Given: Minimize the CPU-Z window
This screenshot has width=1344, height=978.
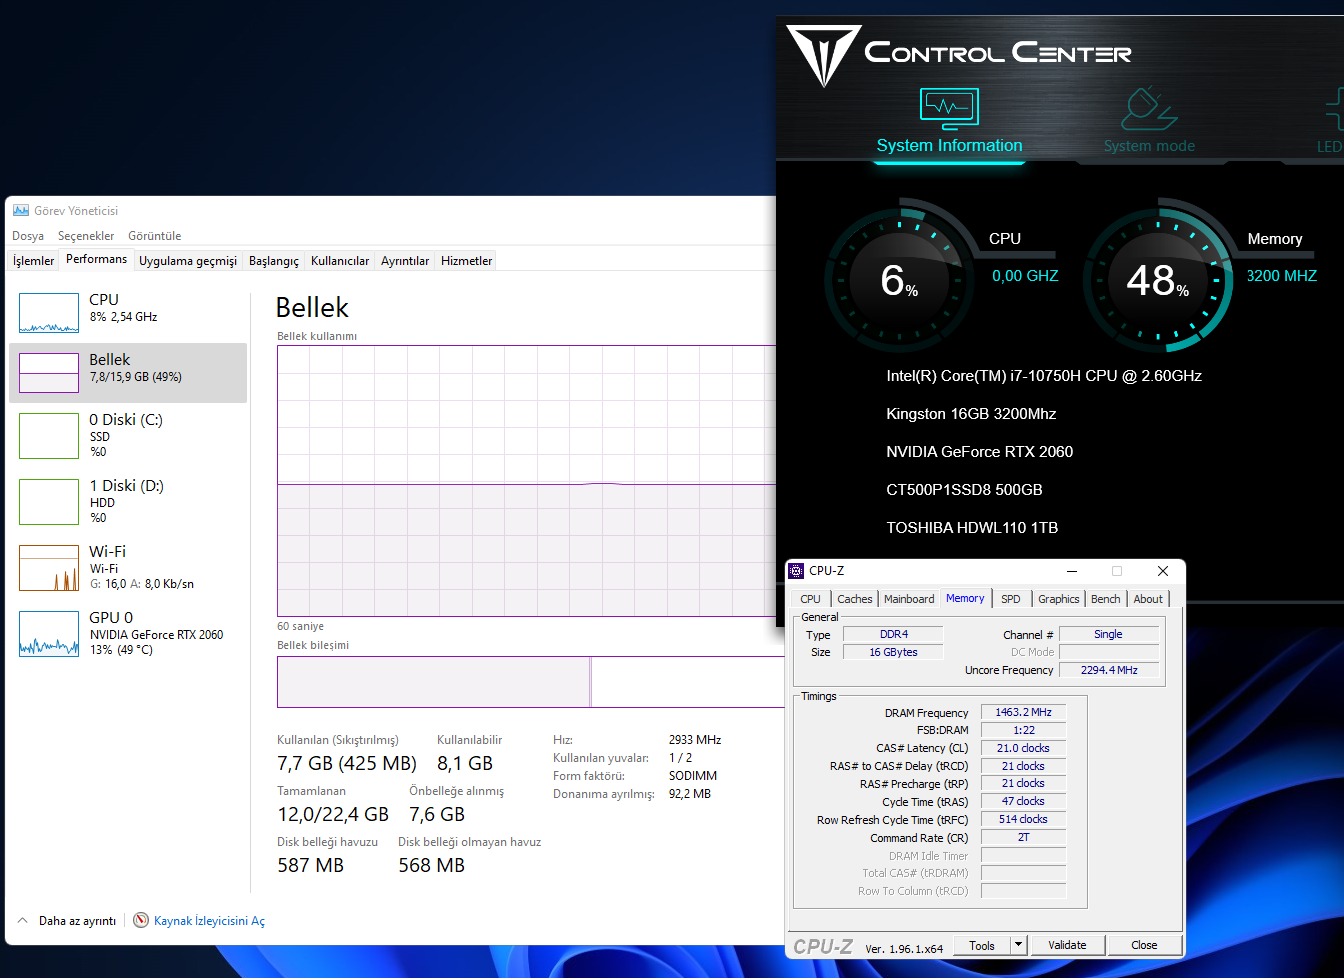Looking at the screenshot, I should tap(1072, 571).
